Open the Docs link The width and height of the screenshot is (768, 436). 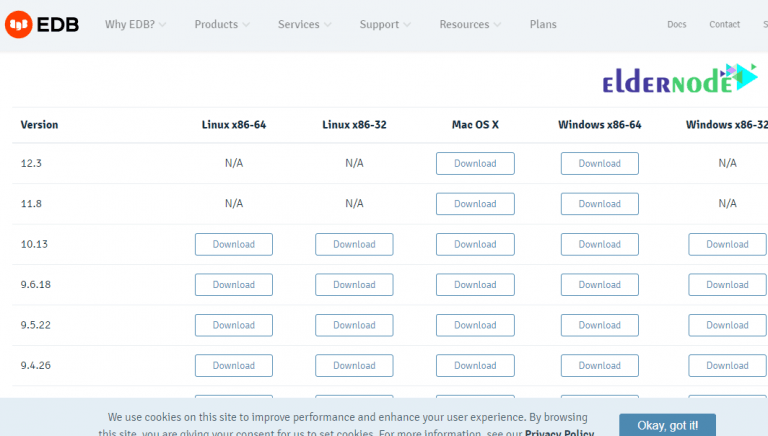677,24
